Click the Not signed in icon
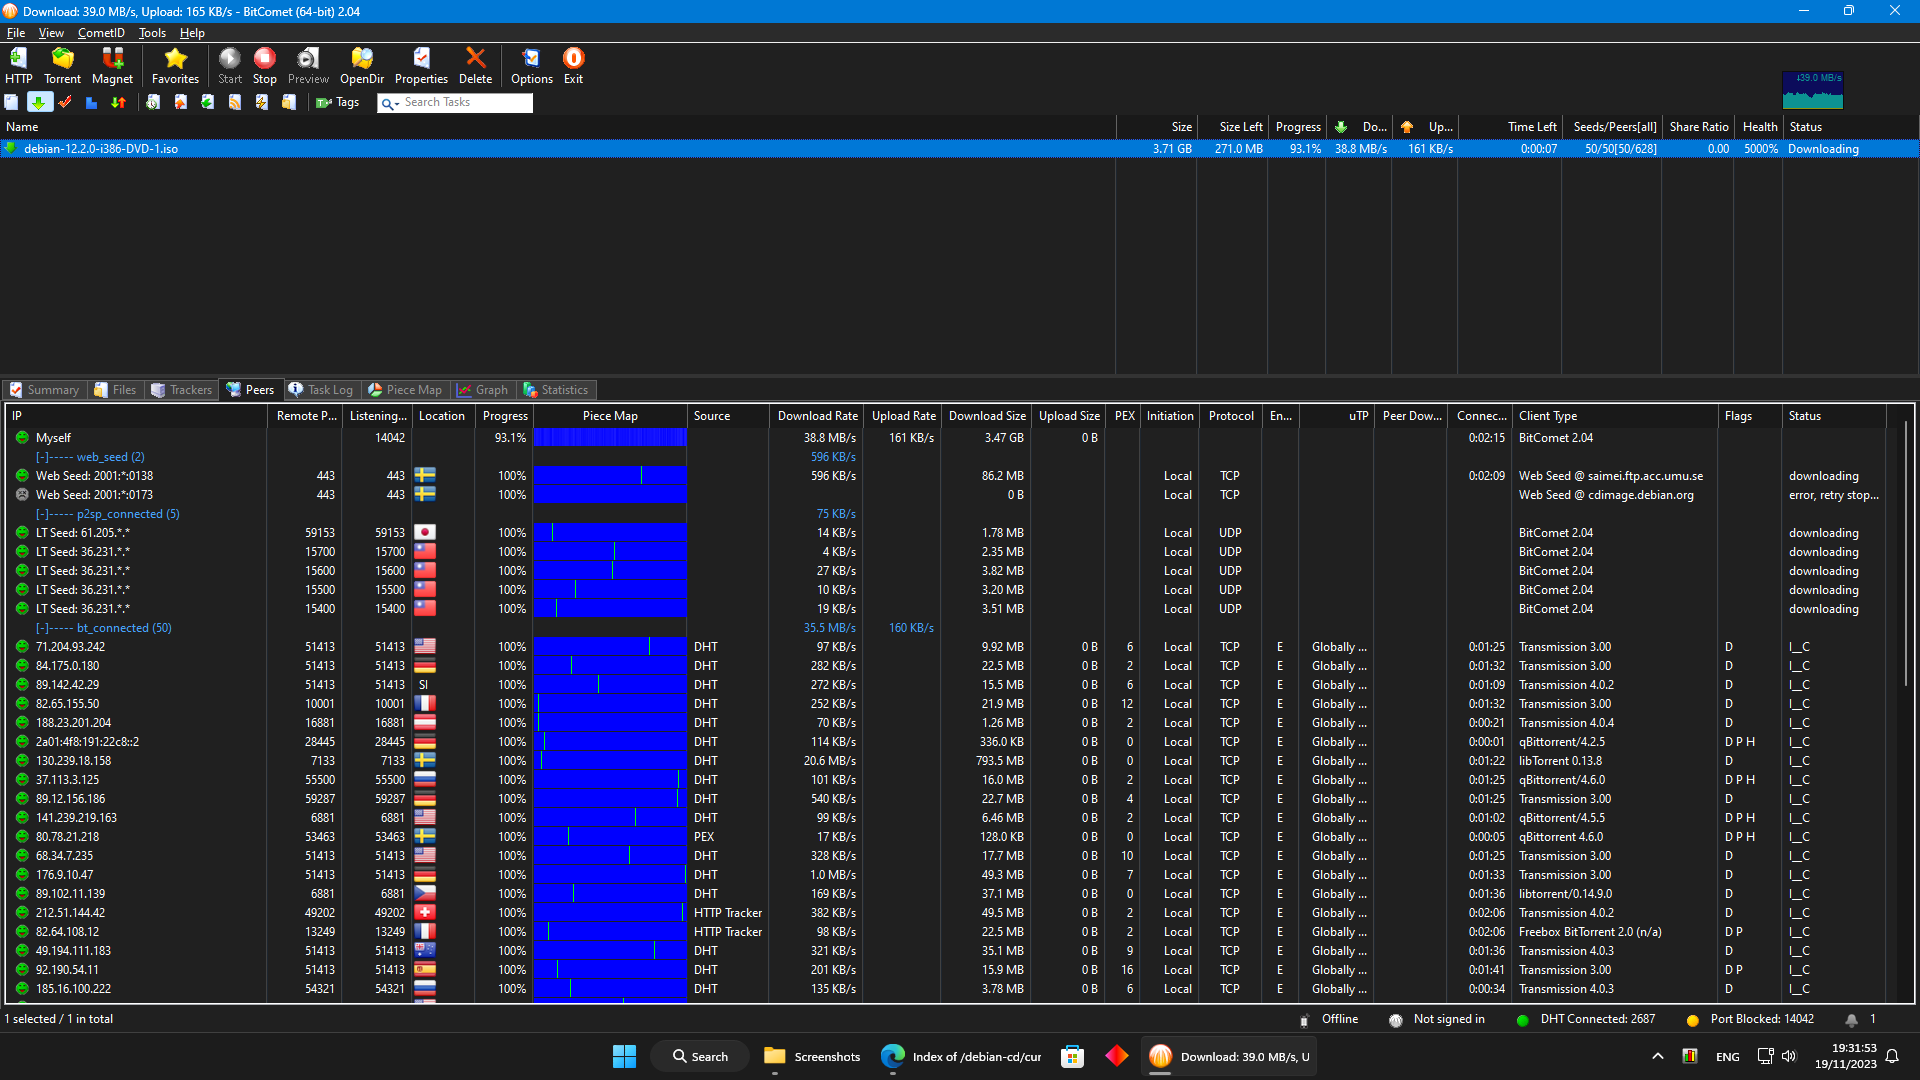 click(x=1396, y=1020)
